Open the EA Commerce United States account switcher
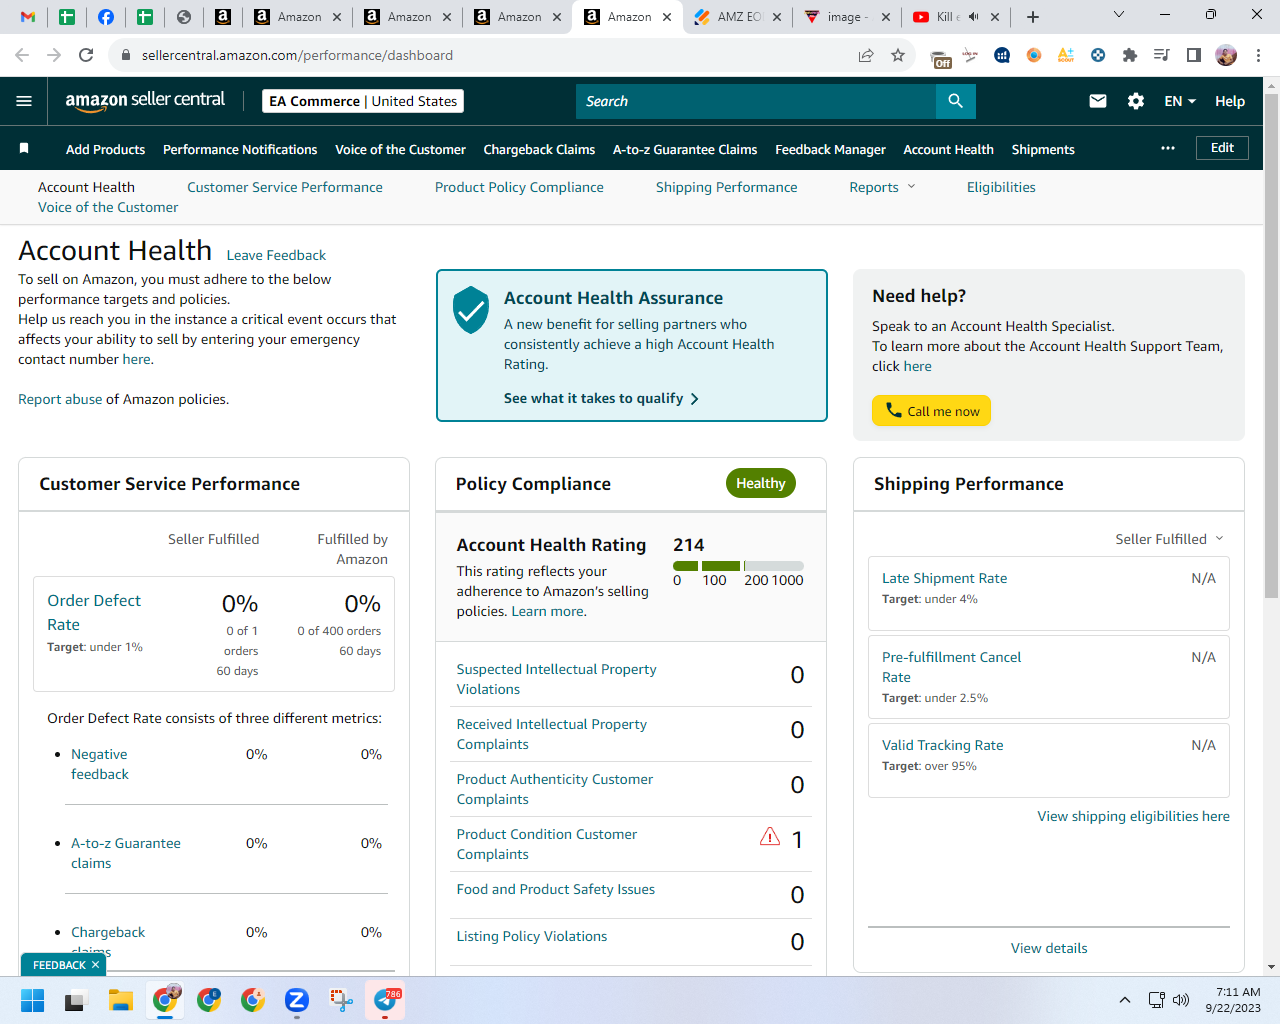The width and height of the screenshot is (1280, 1024). 363,101
